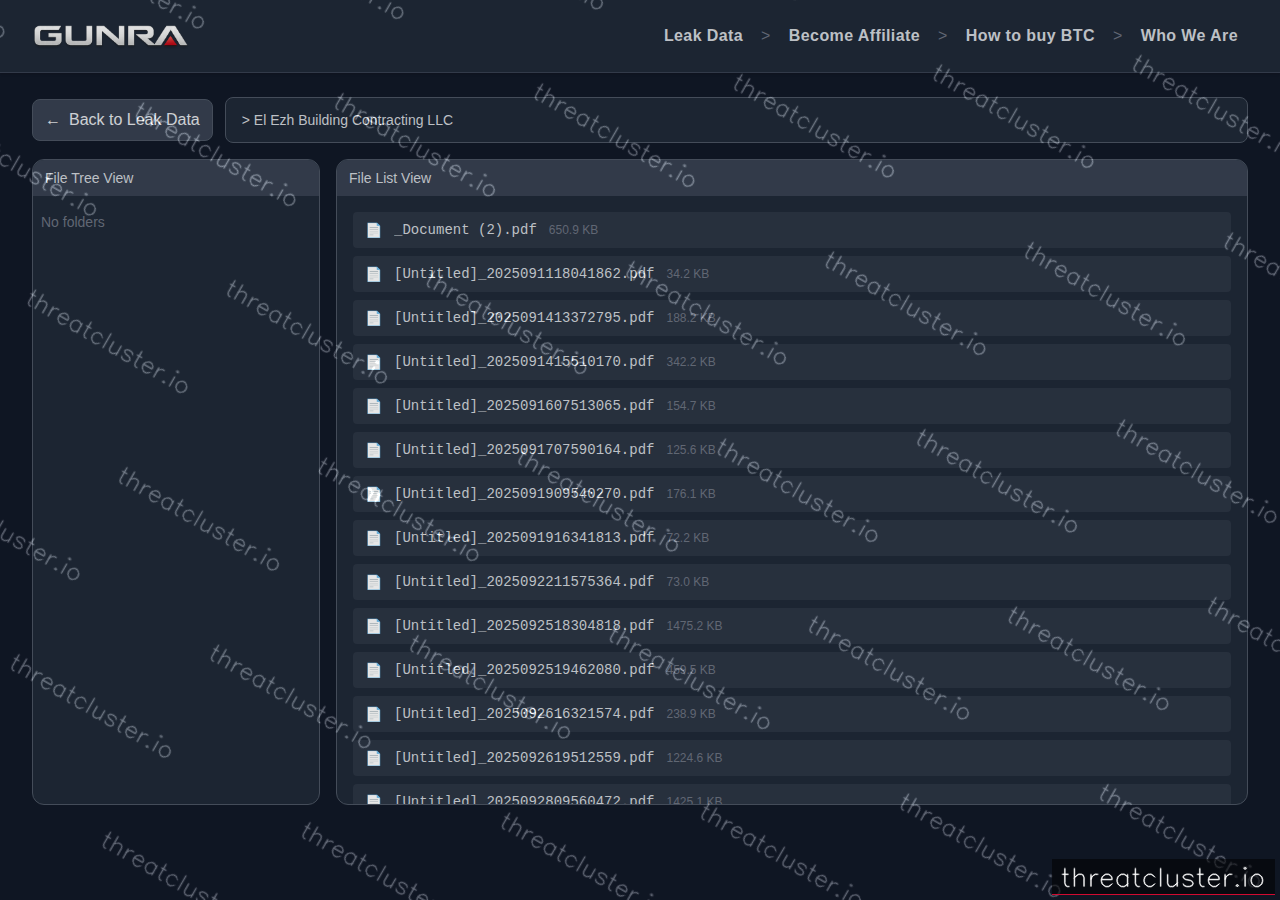Open file [Untitled]_2025092518304818.pdf
This screenshot has height=900, width=1280.
pos(792,626)
